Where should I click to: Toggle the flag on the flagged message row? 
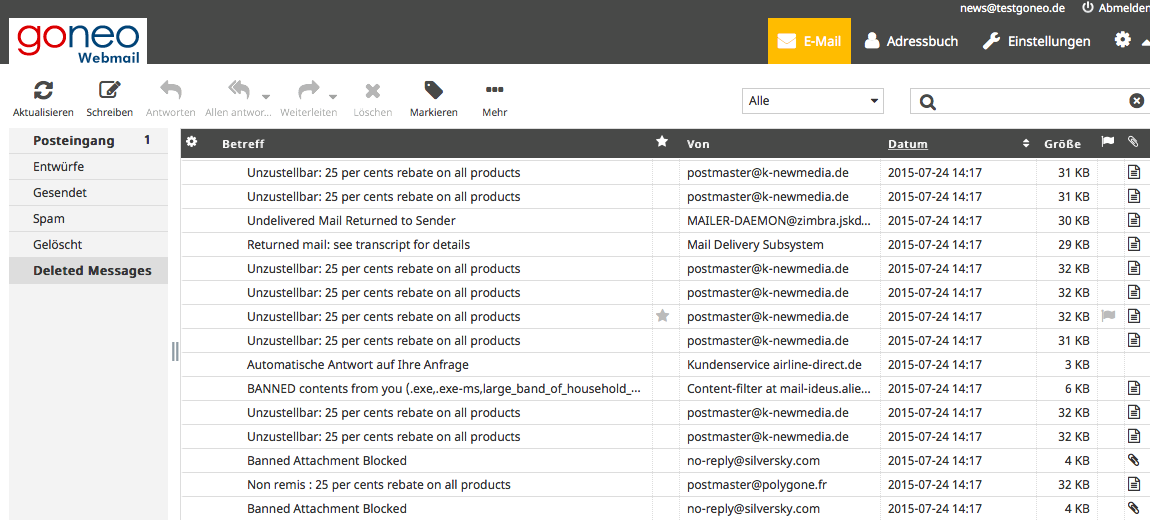(1107, 316)
